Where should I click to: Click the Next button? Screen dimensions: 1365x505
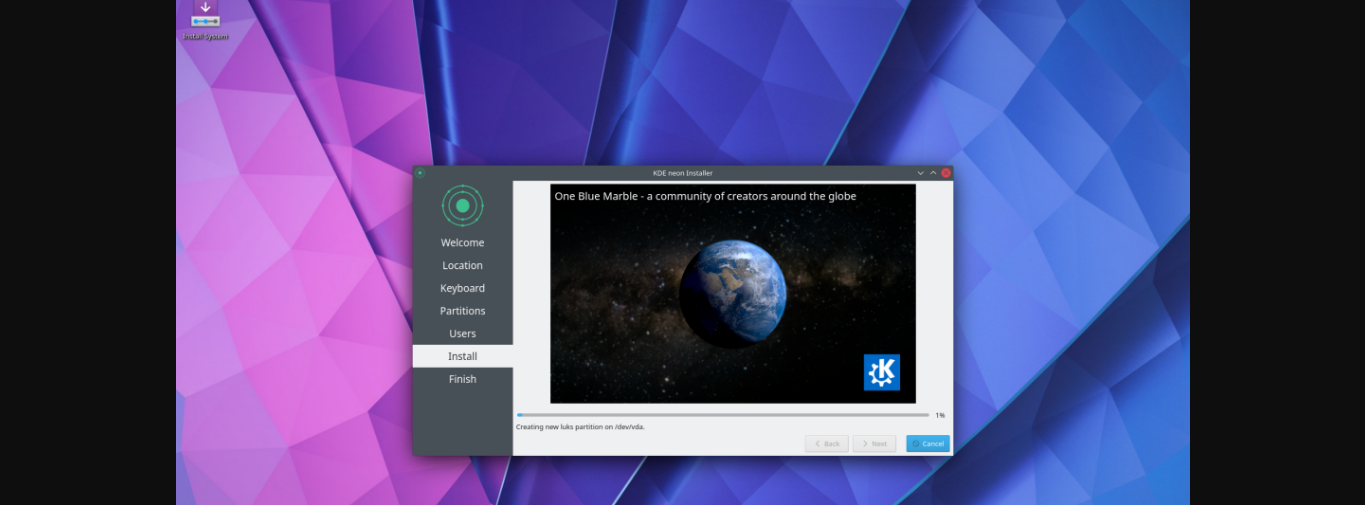pos(874,443)
